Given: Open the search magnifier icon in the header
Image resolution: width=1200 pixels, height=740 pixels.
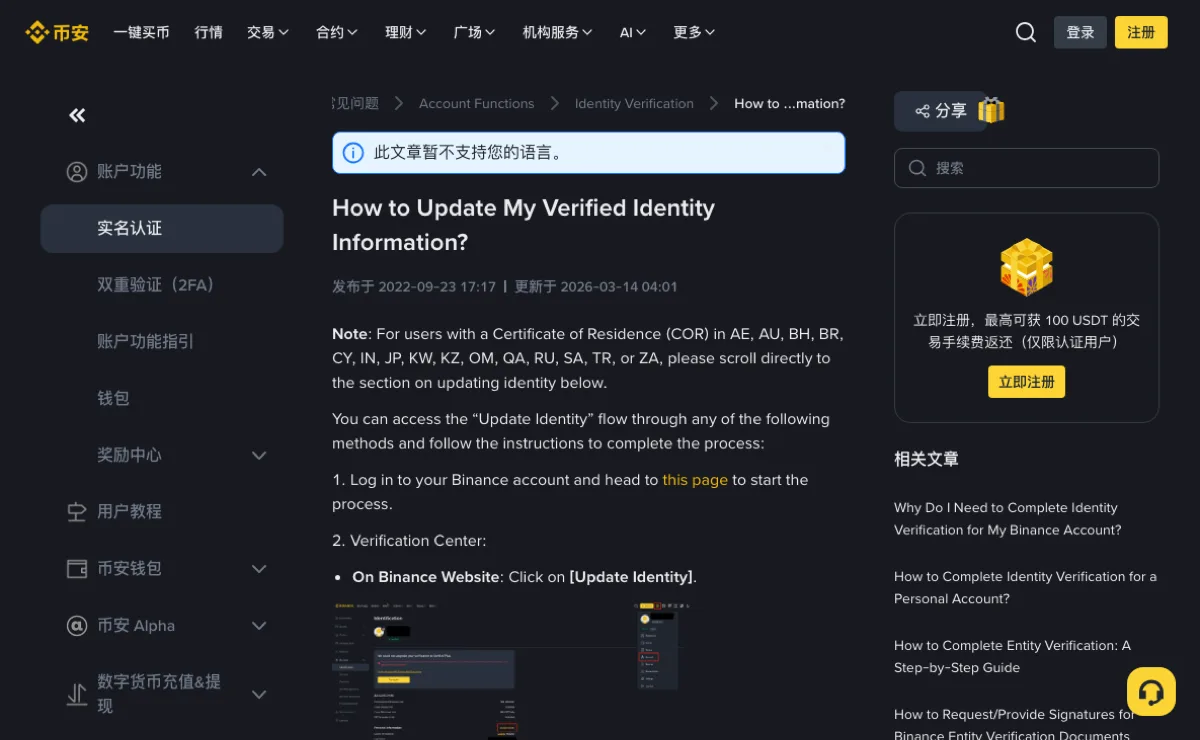Looking at the screenshot, I should pos(1025,32).
